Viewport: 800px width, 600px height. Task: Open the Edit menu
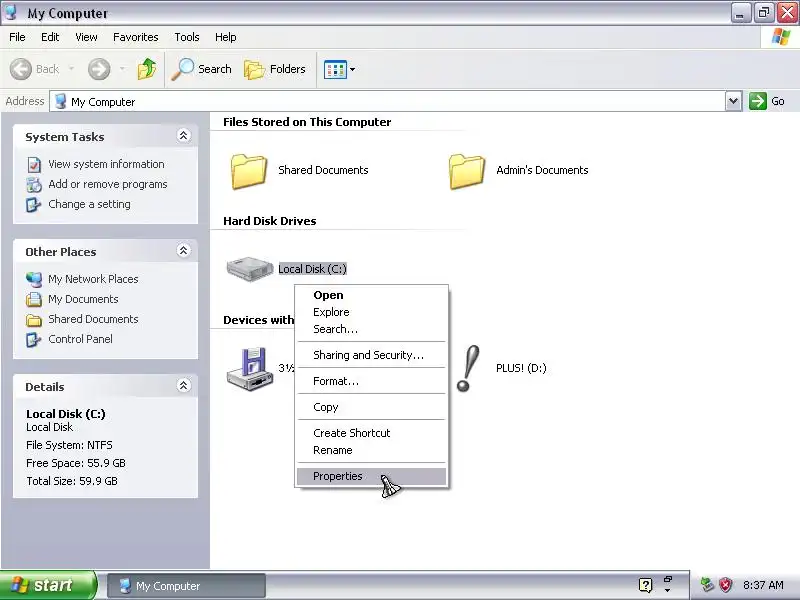(50, 37)
